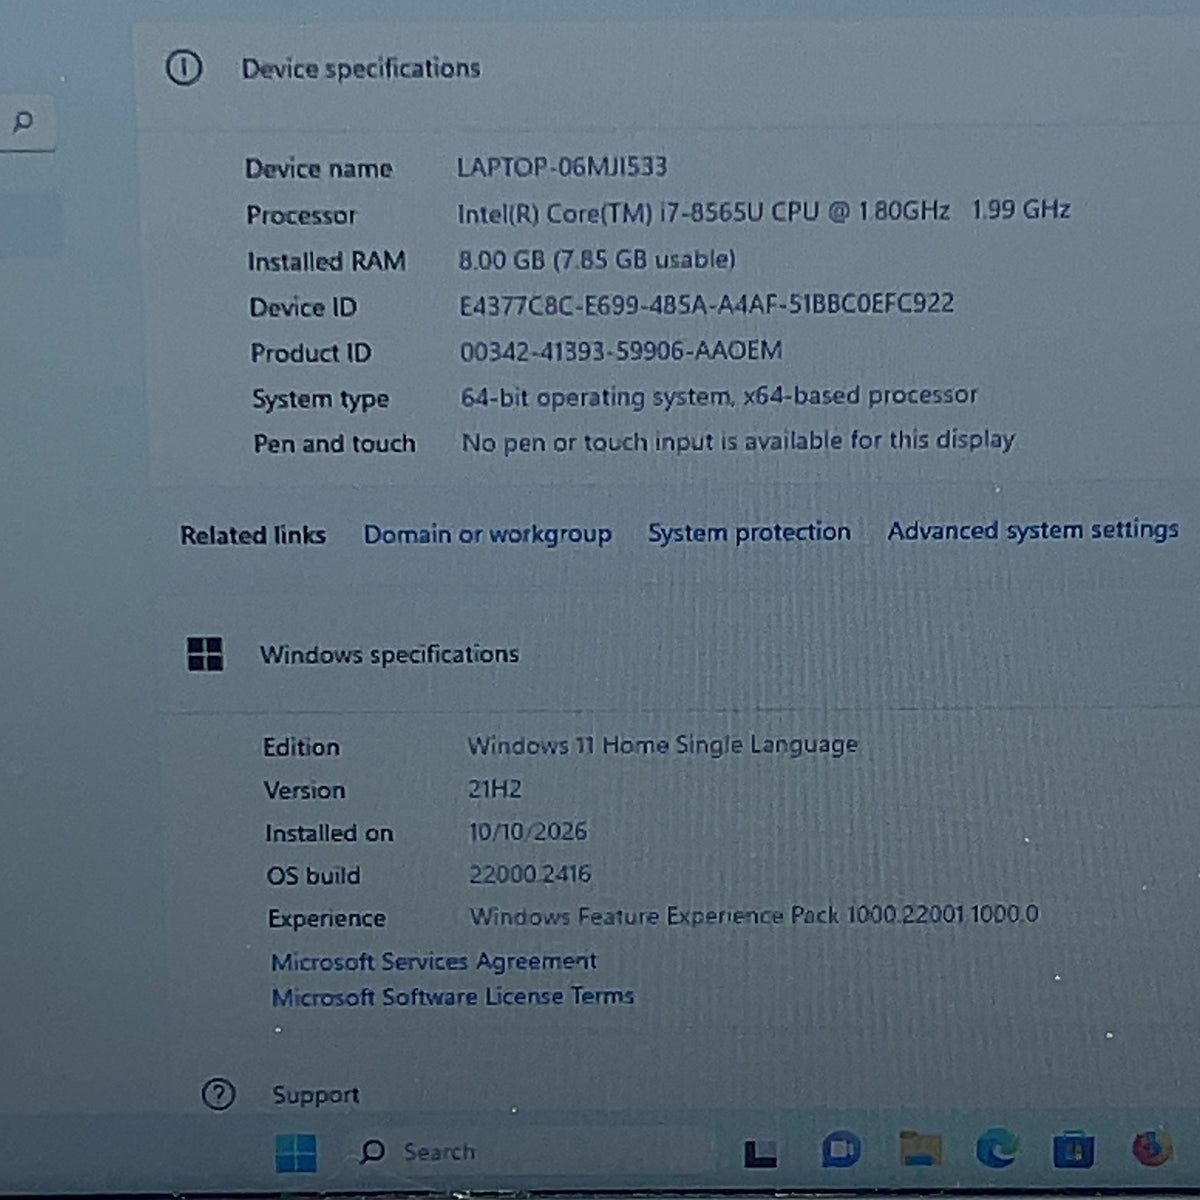Click the Experience label
This screenshot has width=1200, height=1200.
click(327, 918)
